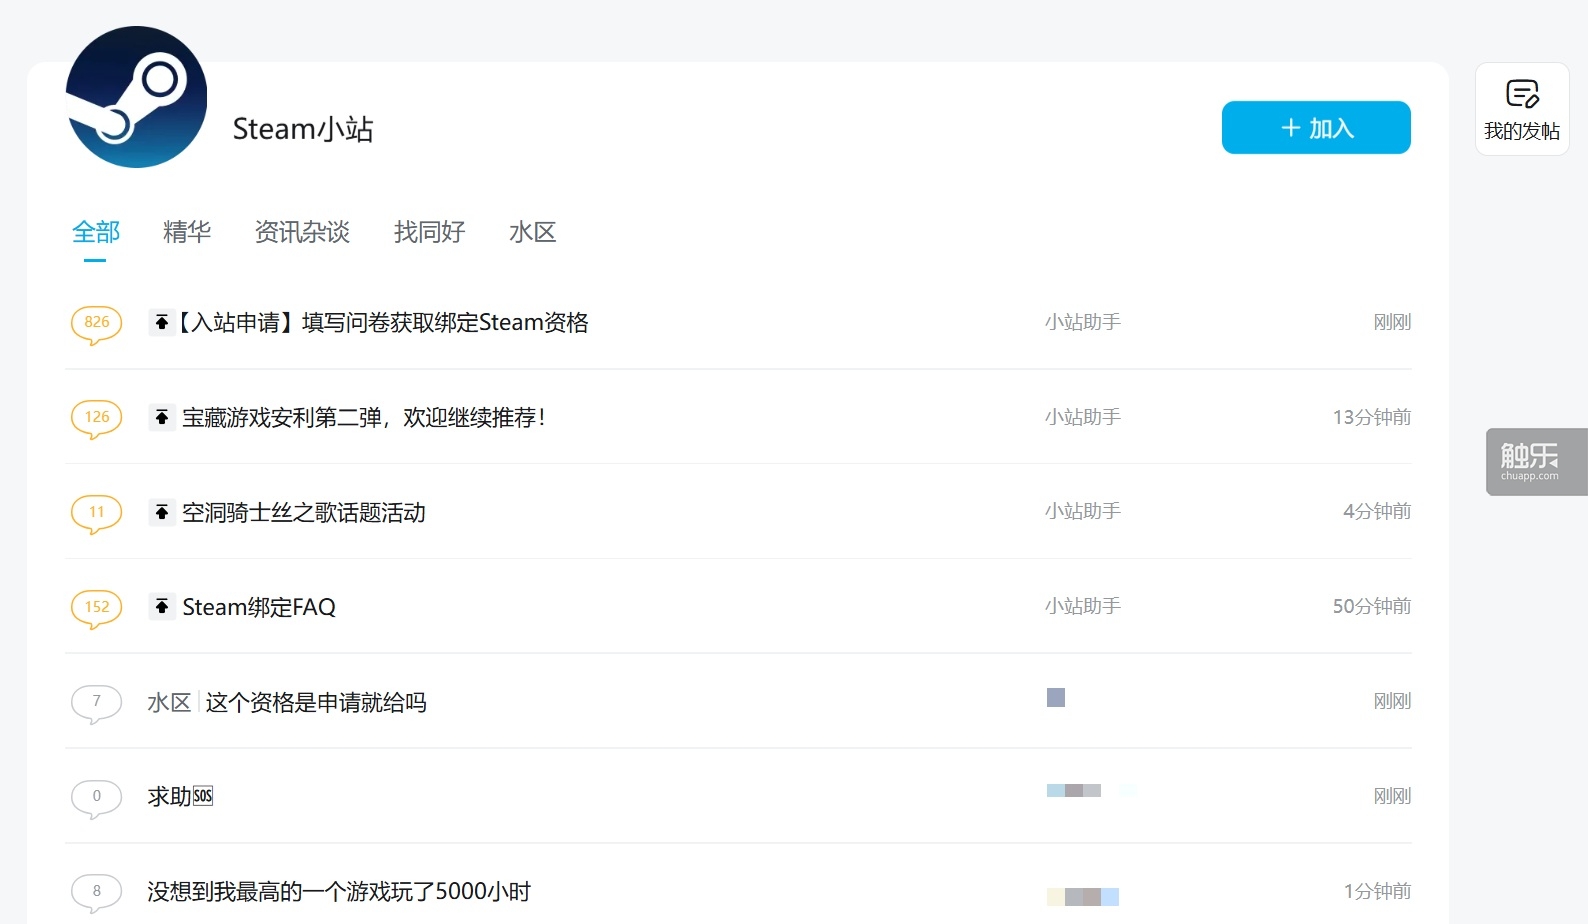Open the 我的发帖 edit icon

tap(1522, 94)
